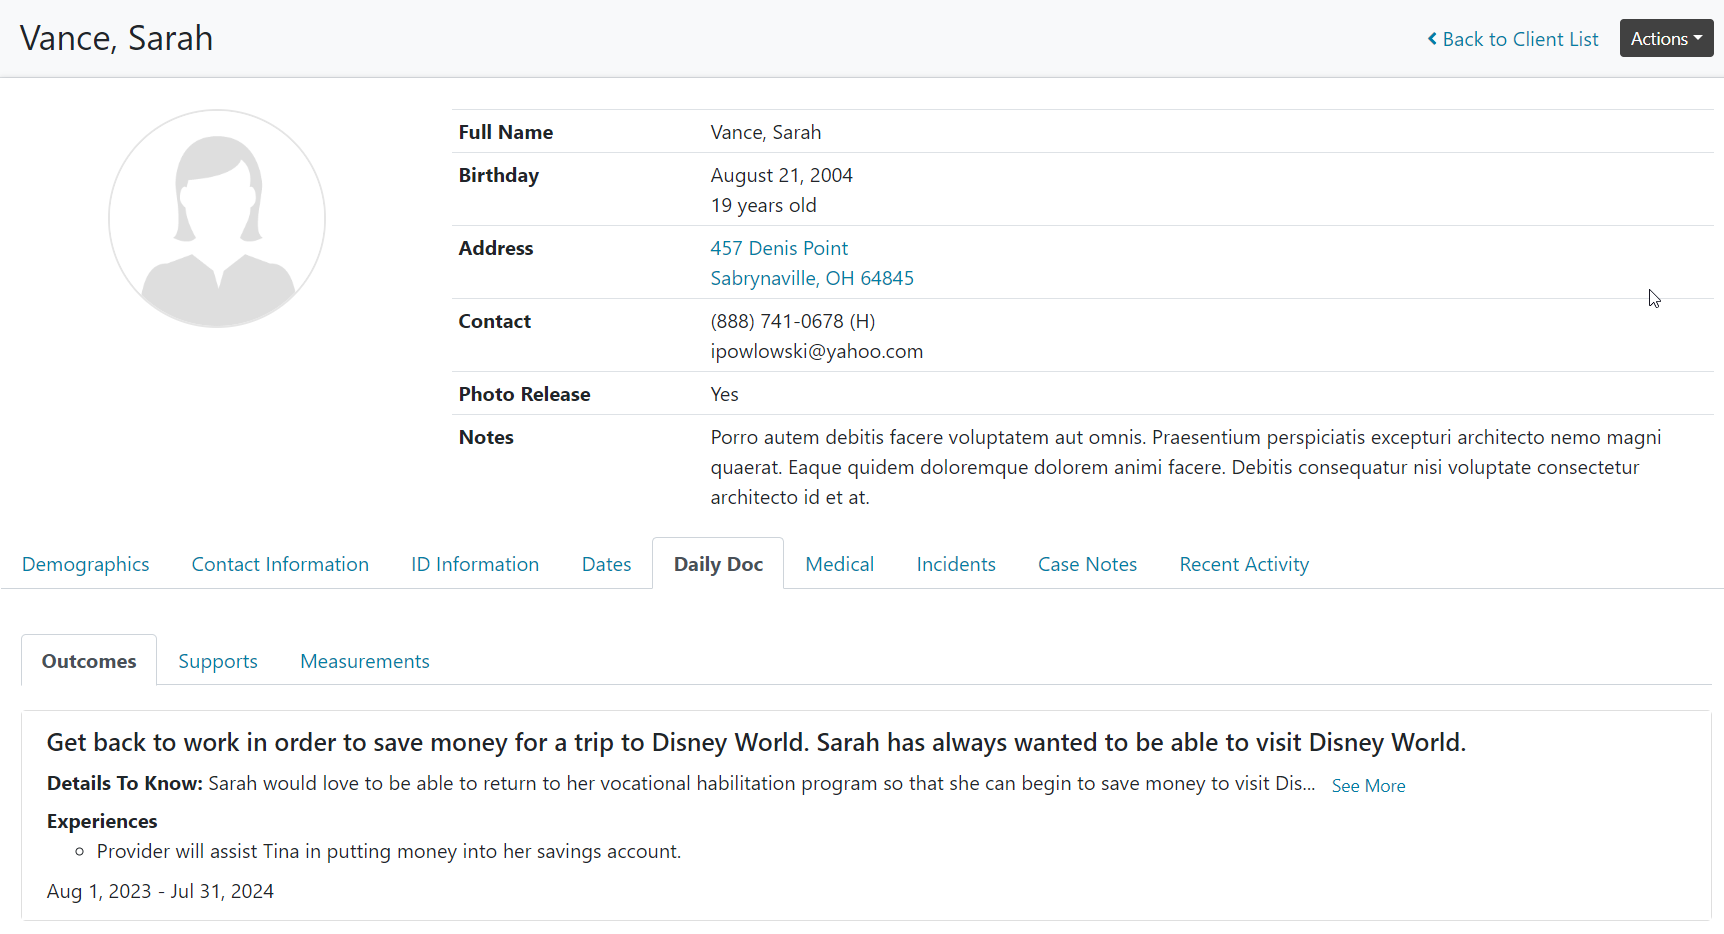Select the Daily Doc tab
This screenshot has height=934, width=1724.
pyautogui.click(x=718, y=564)
